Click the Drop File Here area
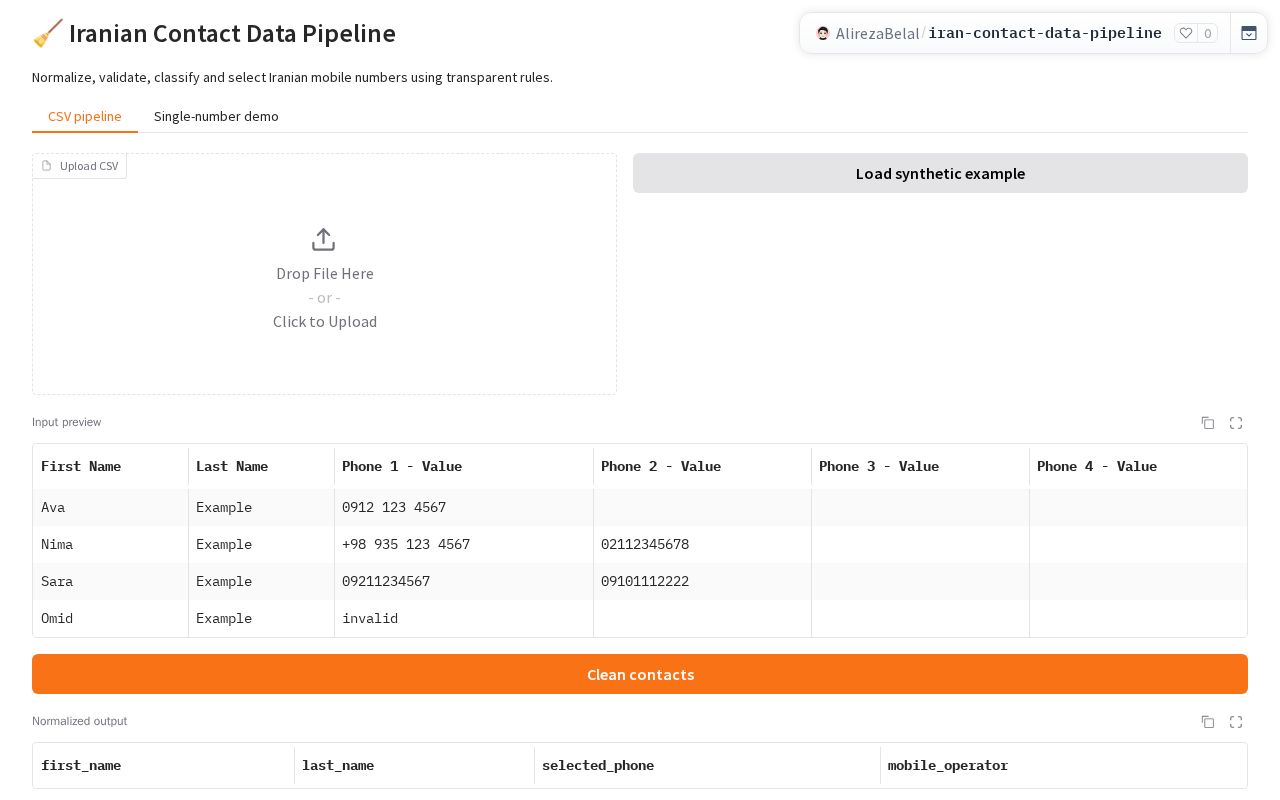Image resolution: width=1280 pixels, height=800 pixels. [325, 273]
